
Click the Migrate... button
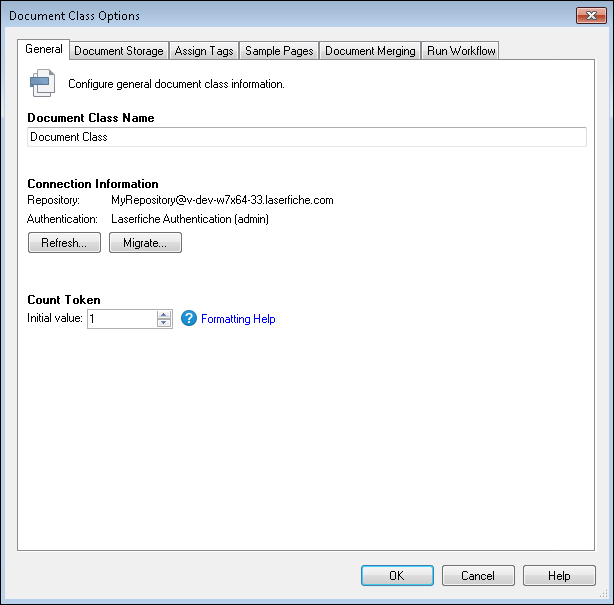point(145,243)
